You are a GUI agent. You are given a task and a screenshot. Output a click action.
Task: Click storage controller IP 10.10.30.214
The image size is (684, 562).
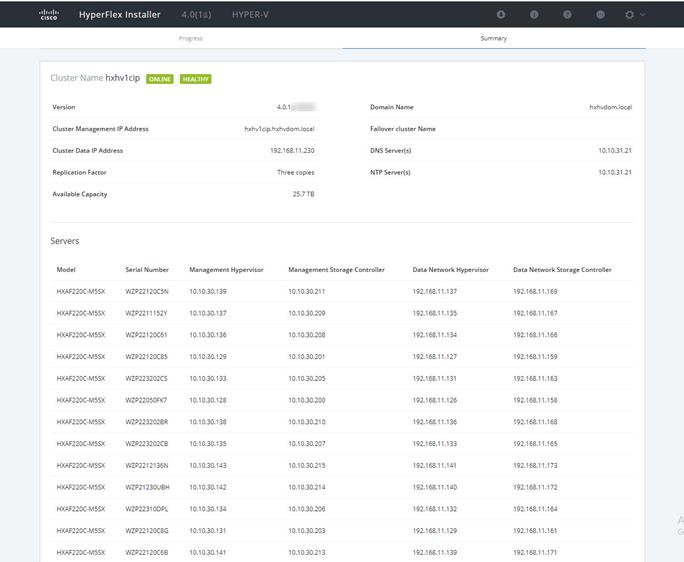pos(307,487)
